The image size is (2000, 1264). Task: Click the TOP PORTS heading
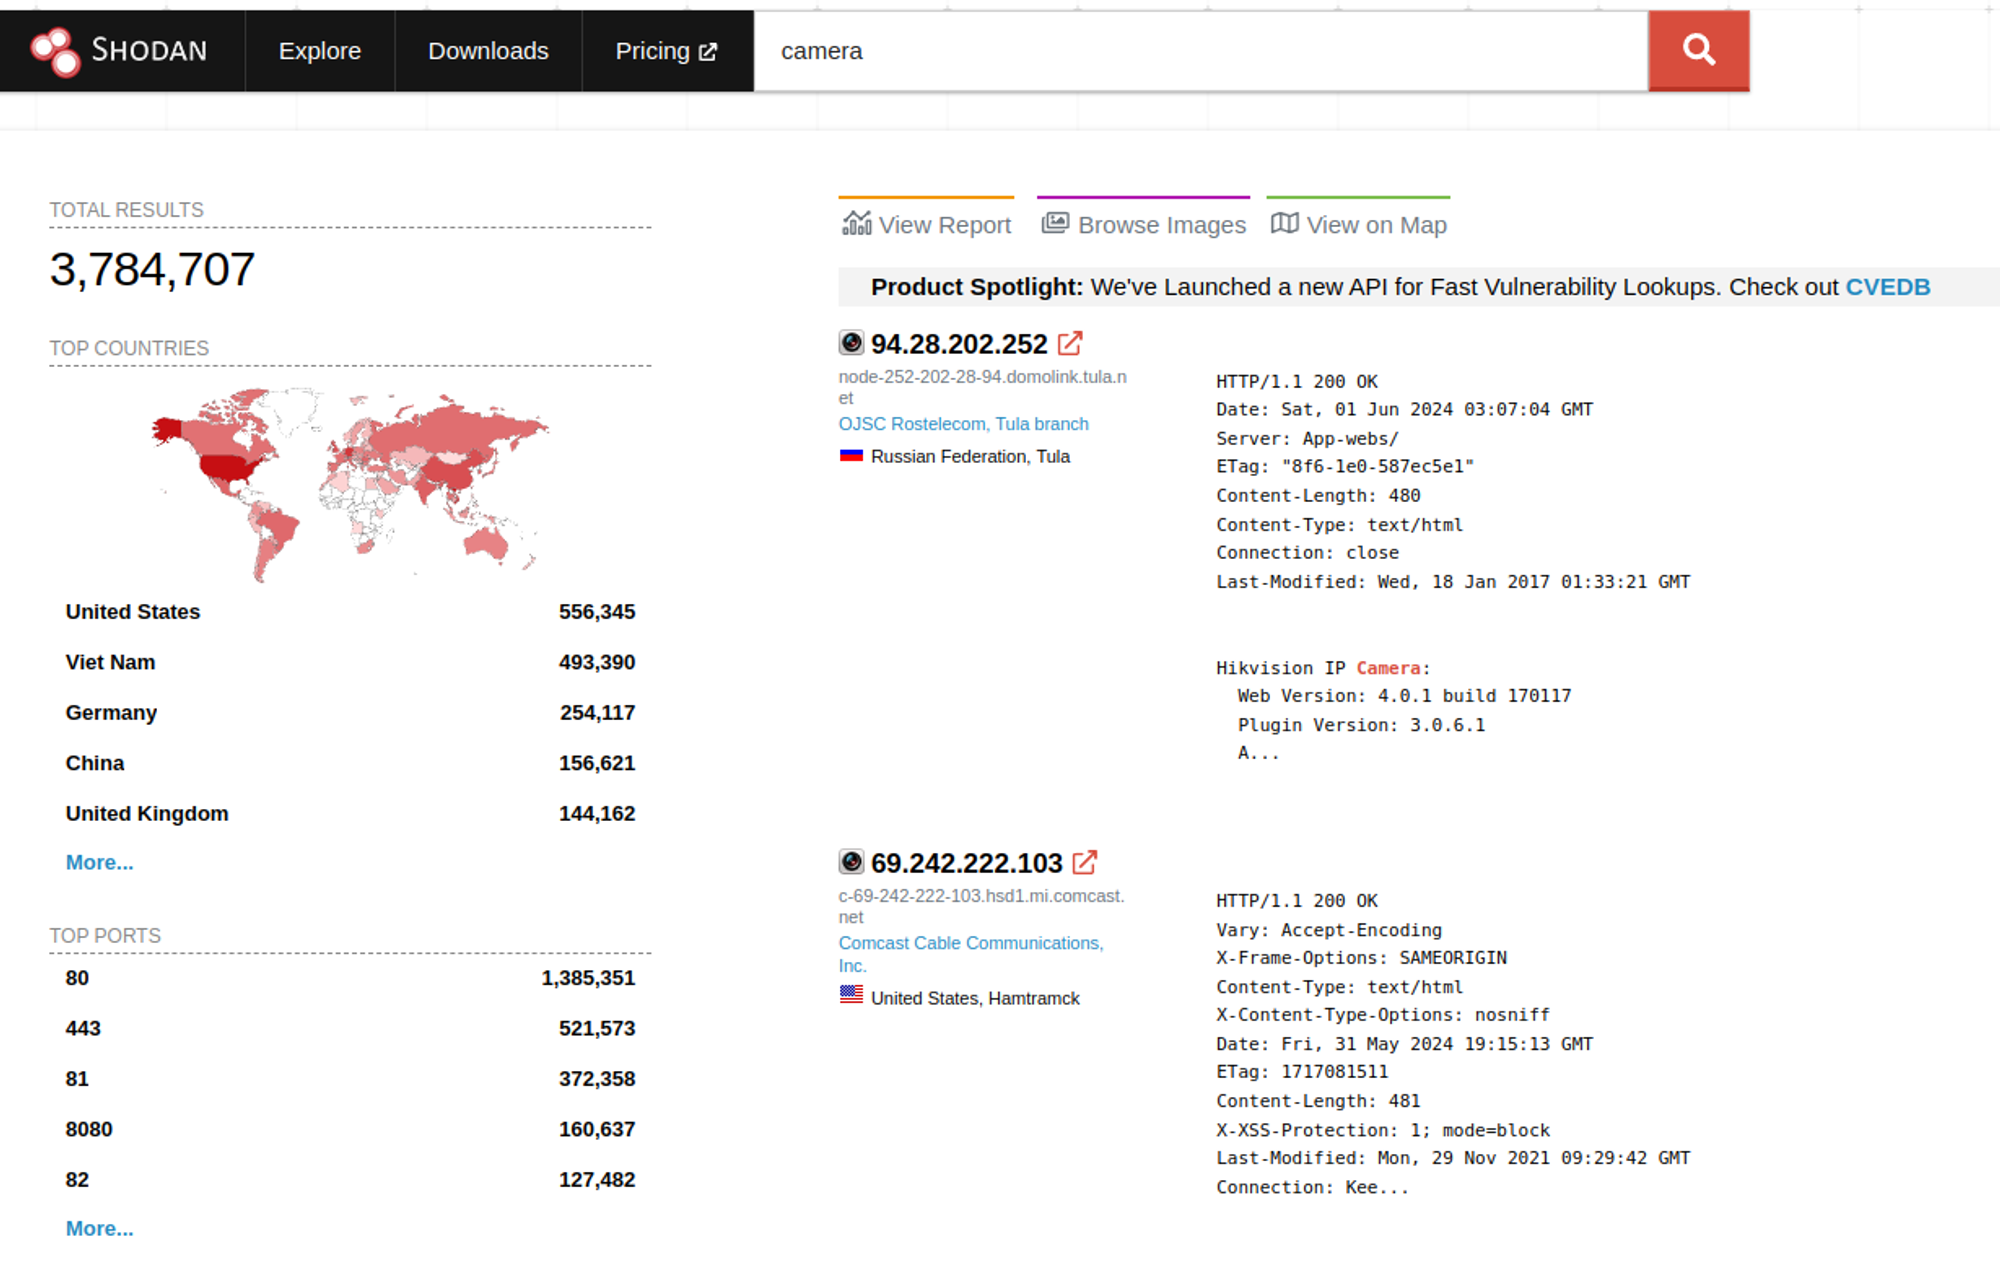(105, 936)
